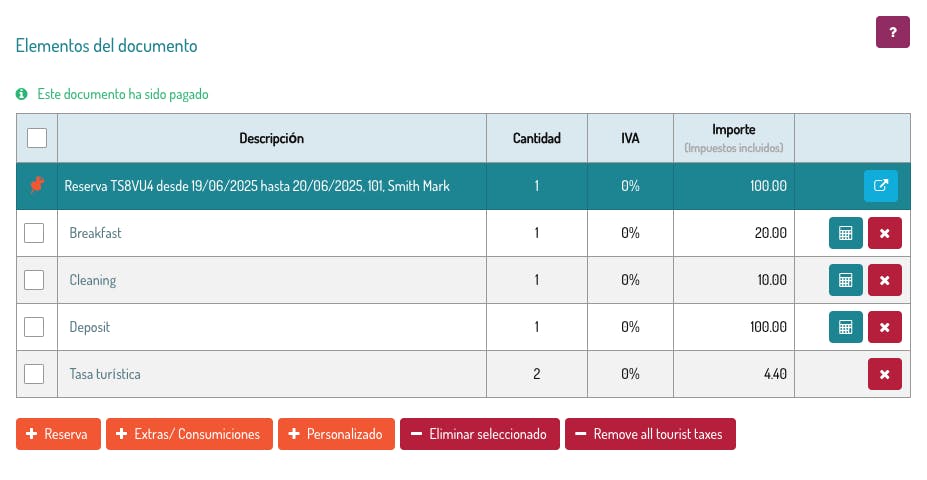
Task: Add item via Extras/ Consumiciones button
Action: click(189, 434)
